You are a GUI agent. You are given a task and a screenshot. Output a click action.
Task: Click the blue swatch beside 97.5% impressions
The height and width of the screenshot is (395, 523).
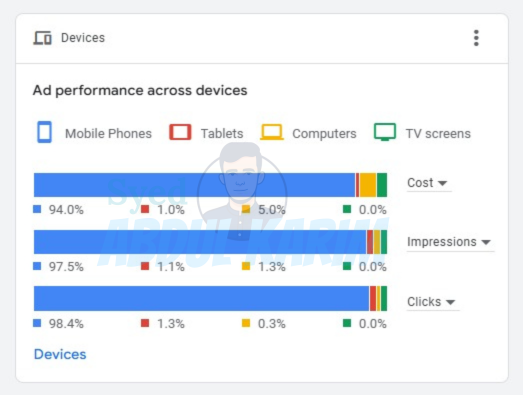tap(37, 266)
